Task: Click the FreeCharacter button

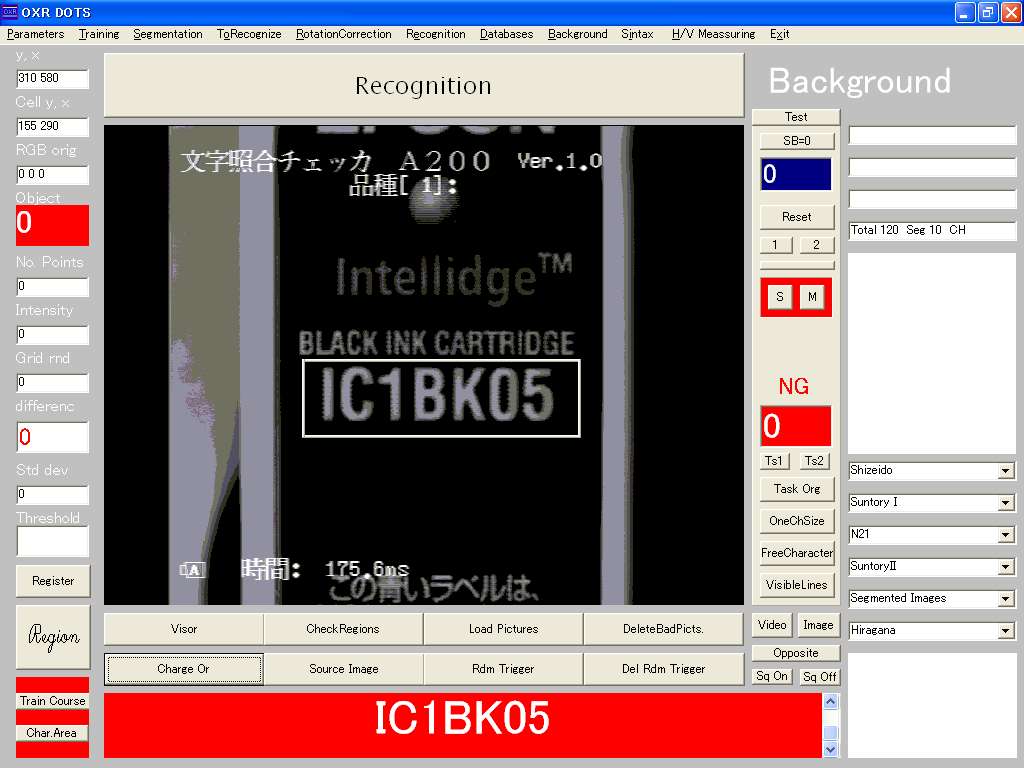Action: tap(797, 553)
